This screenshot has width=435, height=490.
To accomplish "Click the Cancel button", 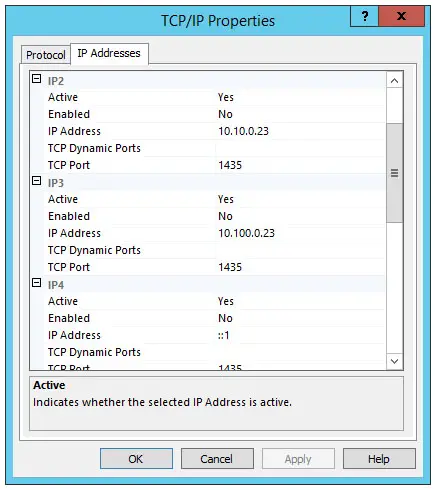I will [217, 459].
